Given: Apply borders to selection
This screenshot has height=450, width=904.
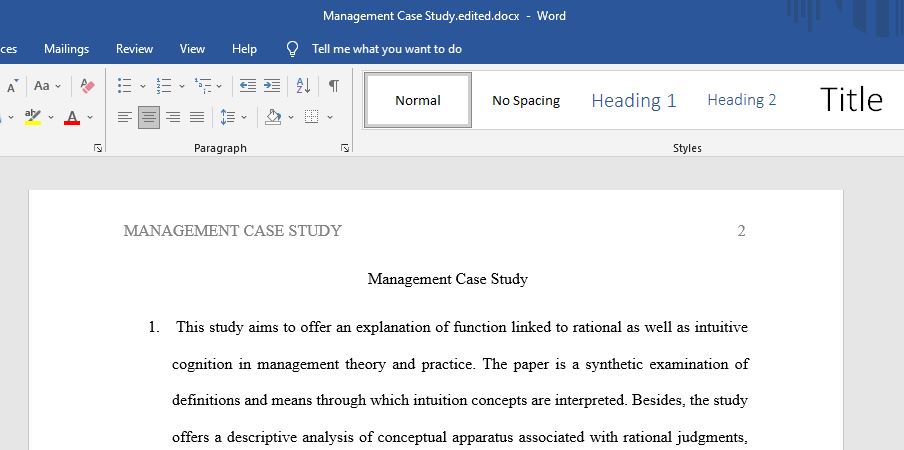Looking at the screenshot, I should [311, 118].
